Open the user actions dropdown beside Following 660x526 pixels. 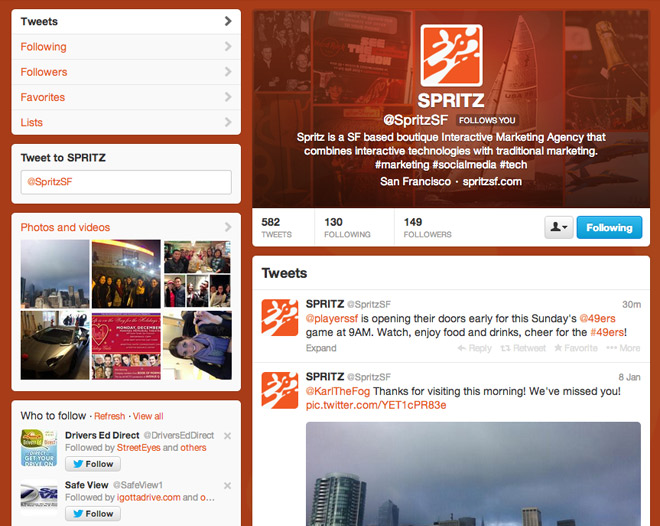[559, 227]
